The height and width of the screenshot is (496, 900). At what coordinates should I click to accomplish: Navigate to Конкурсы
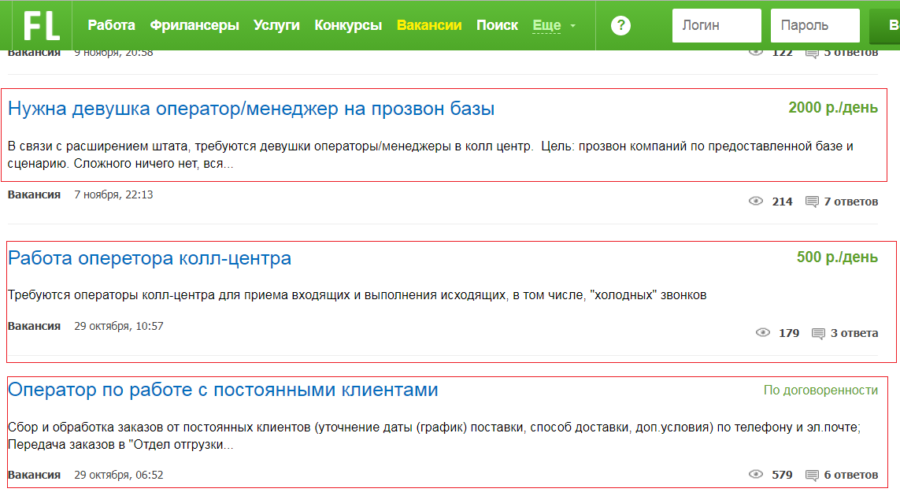coord(348,25)
